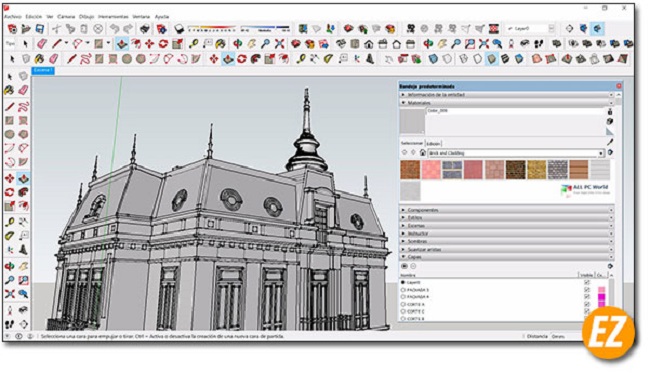Select the CORTE C layer radio button

403,311
